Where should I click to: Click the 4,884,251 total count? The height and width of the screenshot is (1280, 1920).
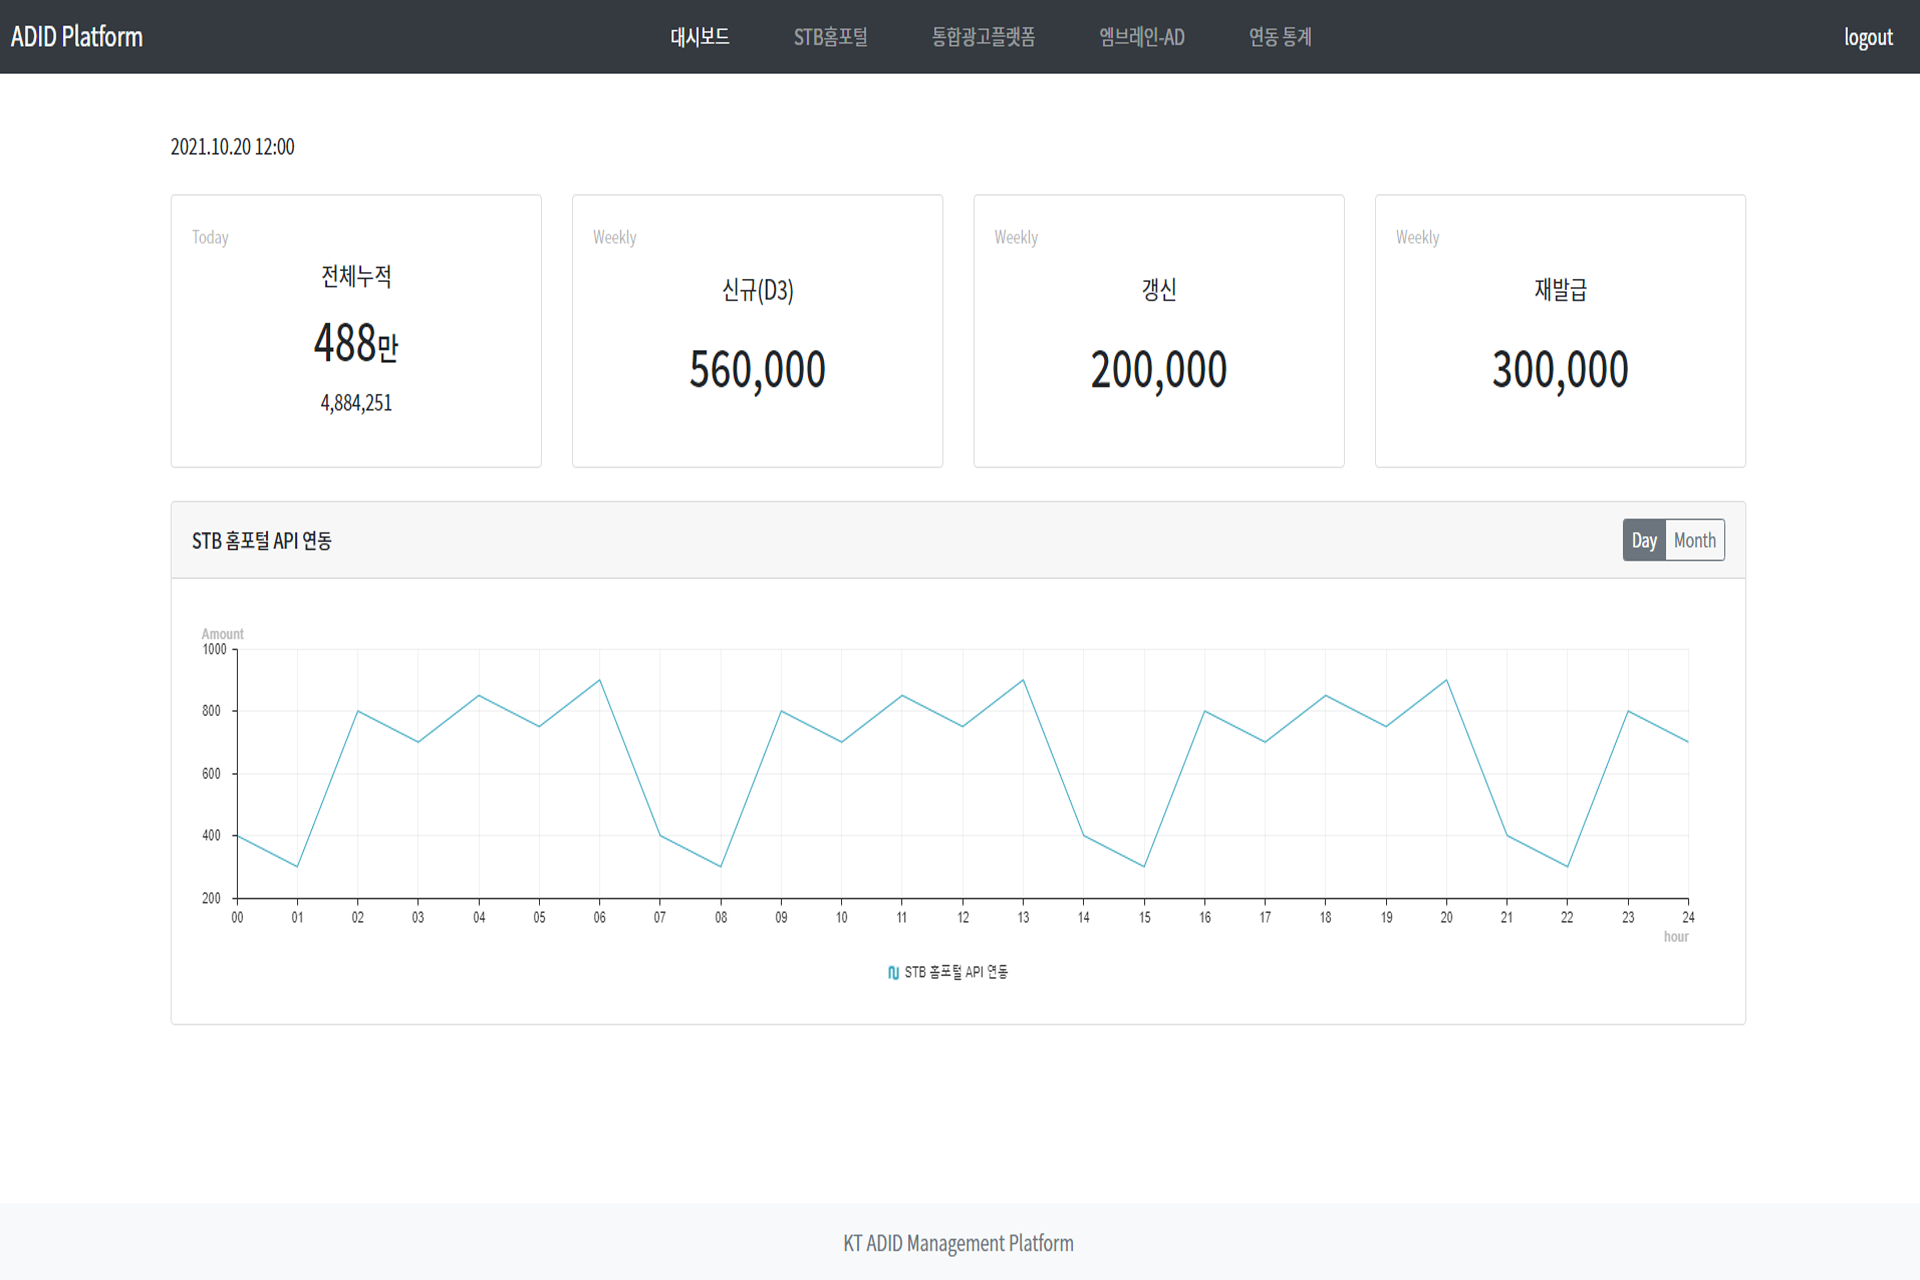(356, 403)
